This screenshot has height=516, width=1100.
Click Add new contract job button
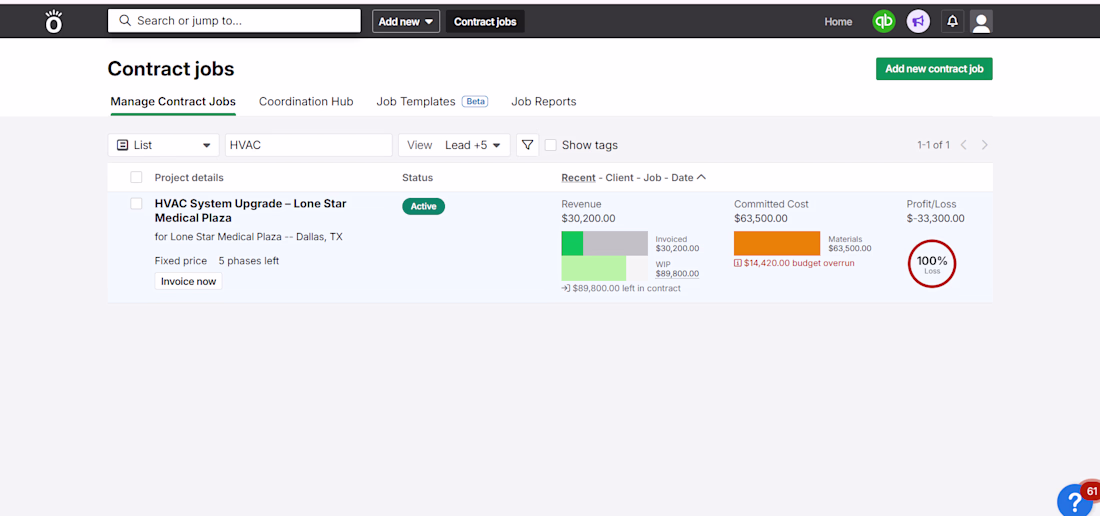click(x=934, y=69)
